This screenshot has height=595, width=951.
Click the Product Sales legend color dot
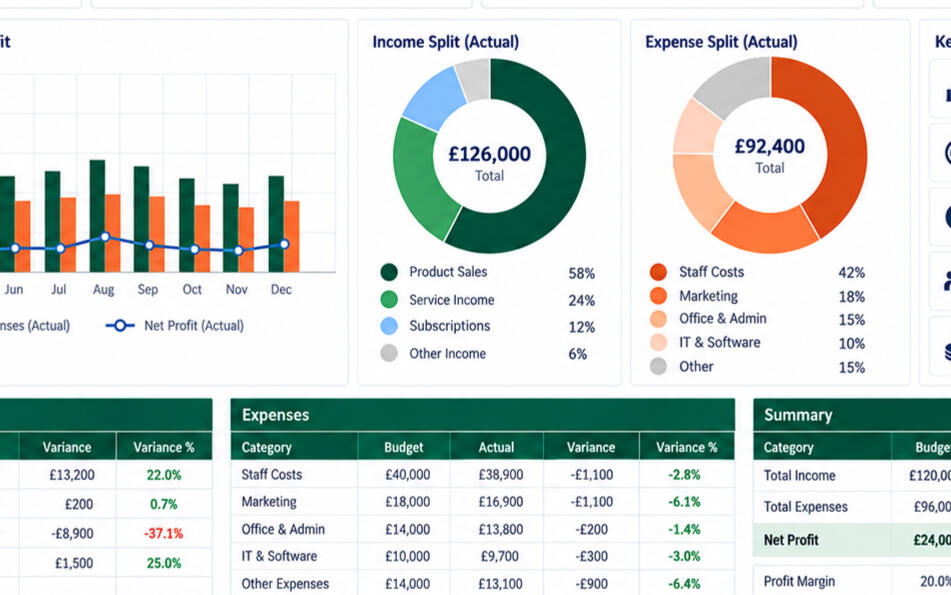coord(389,272)
